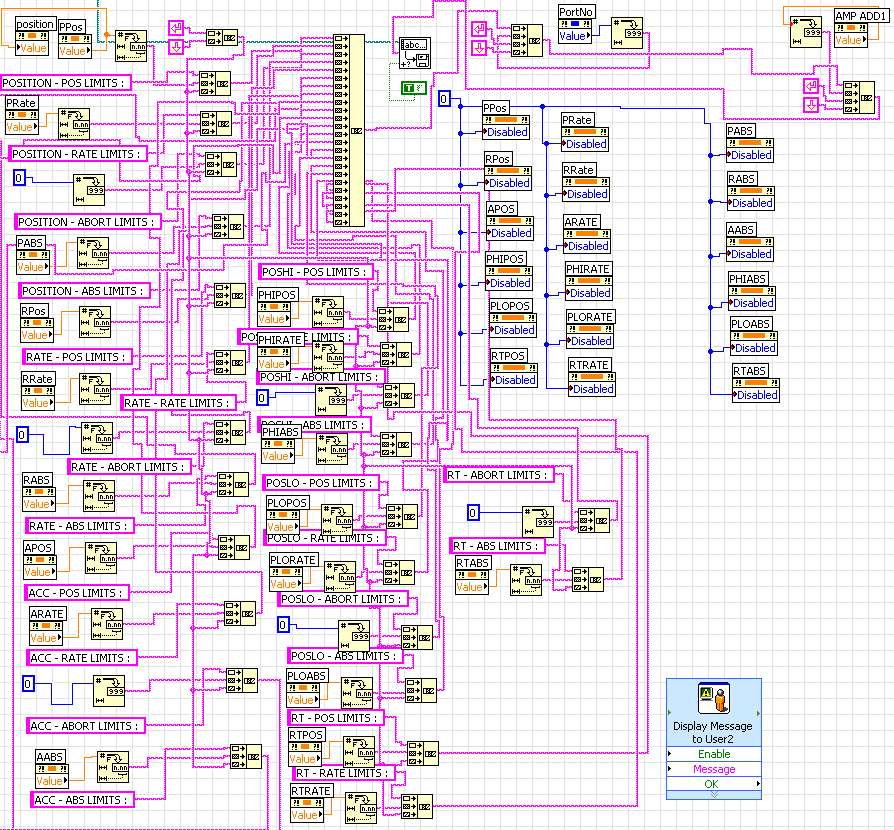The image size is (894, 830).
Task: Click decimal string function left of AMP ADD1
Action: tap(806, 32)
